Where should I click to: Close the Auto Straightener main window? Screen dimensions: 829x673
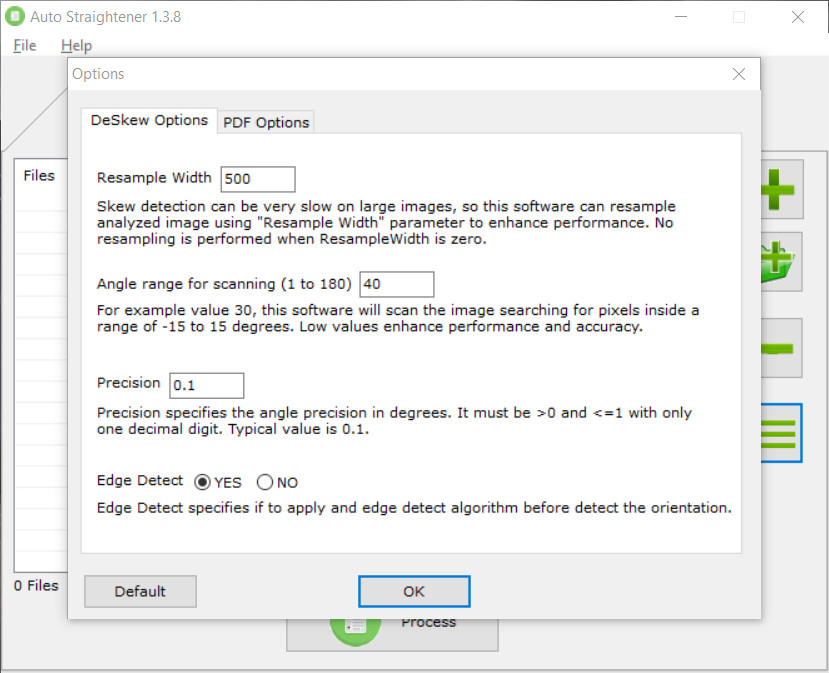[x=798, y=17]
